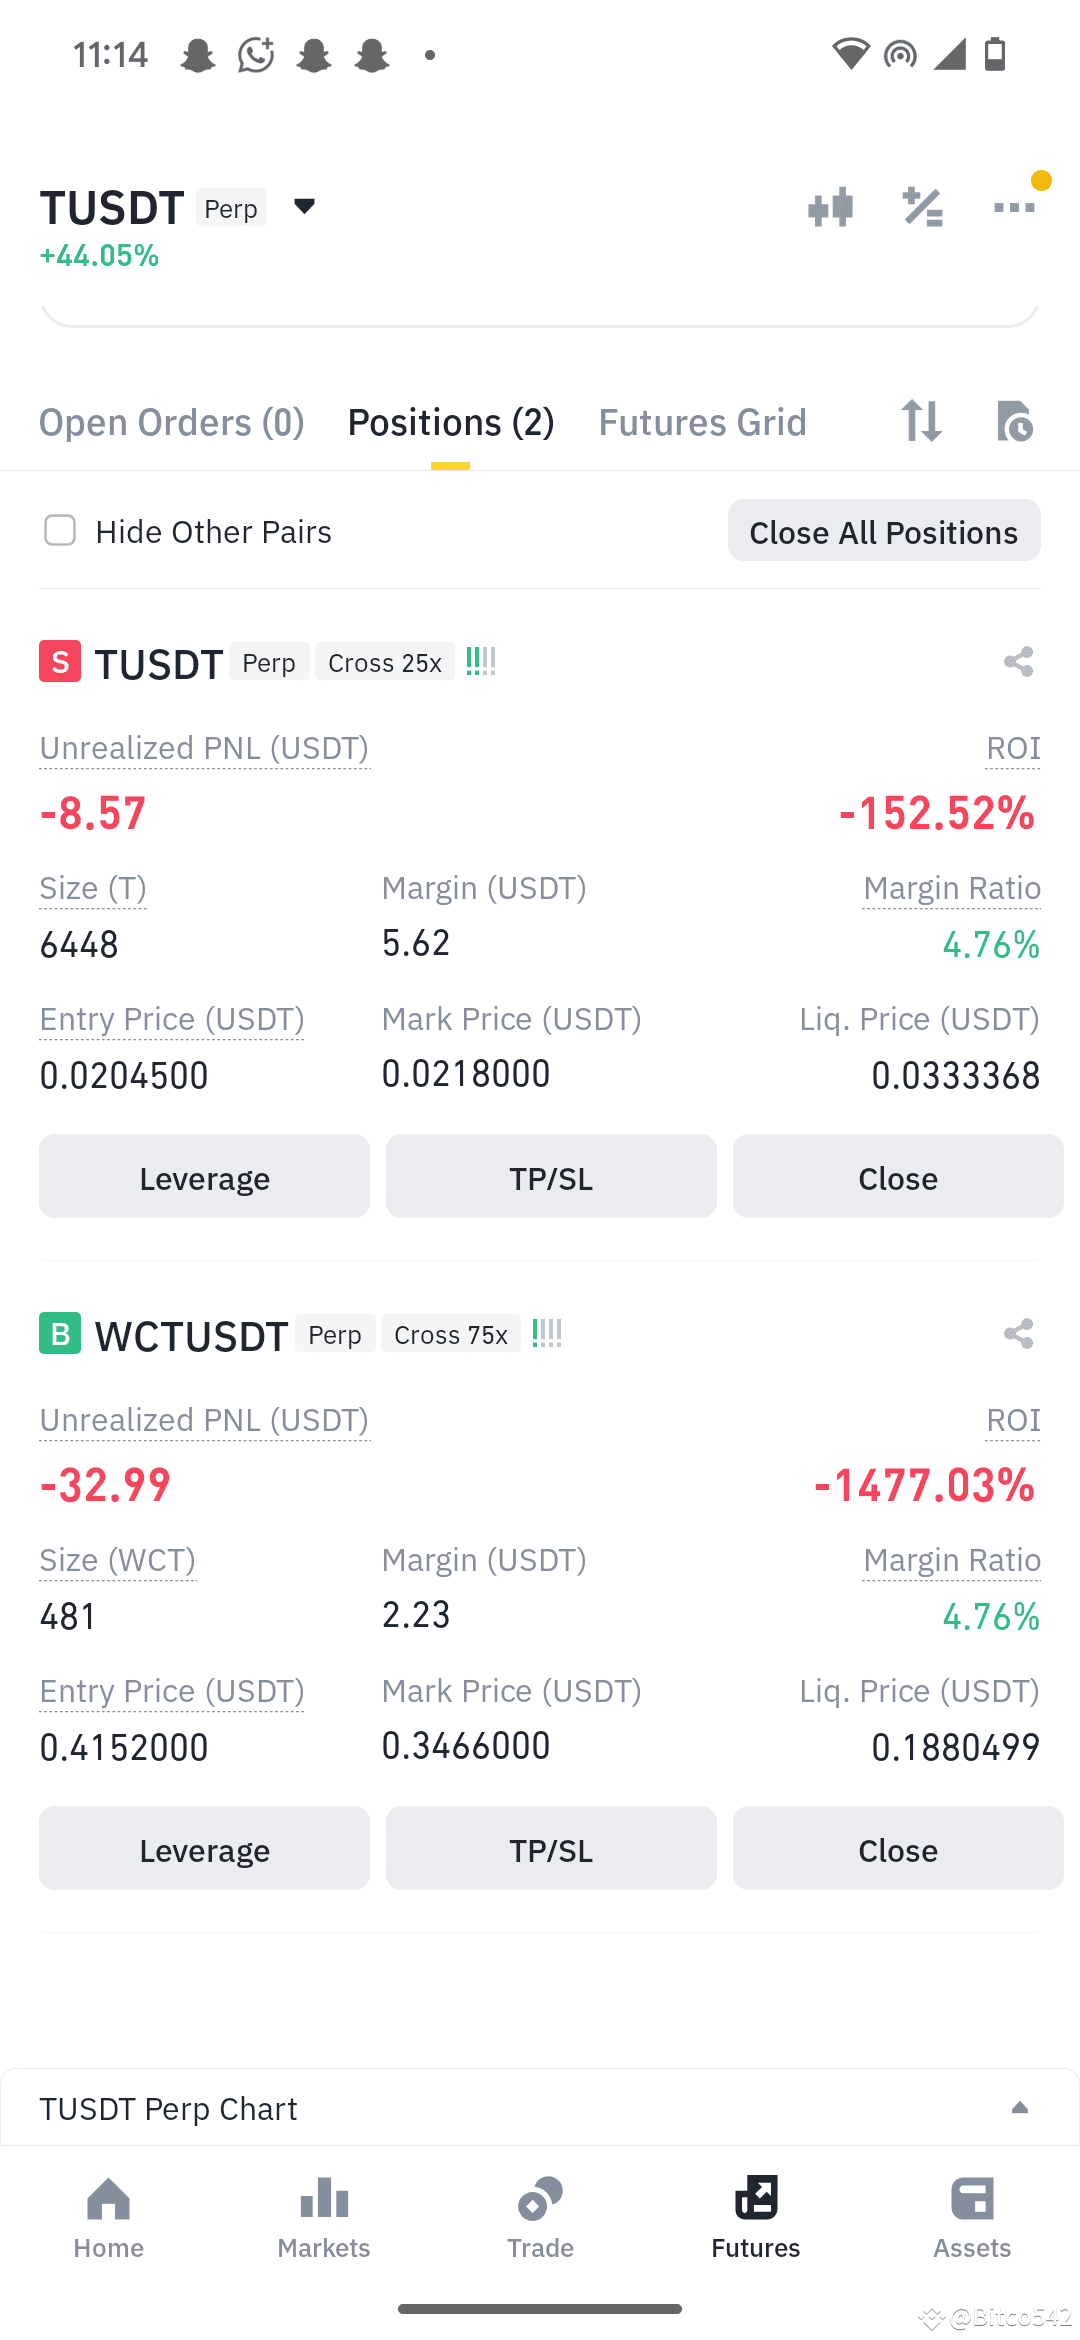
Task: Tap the sort arrows icon beside Futures Grid
Action: coord(921,421)
